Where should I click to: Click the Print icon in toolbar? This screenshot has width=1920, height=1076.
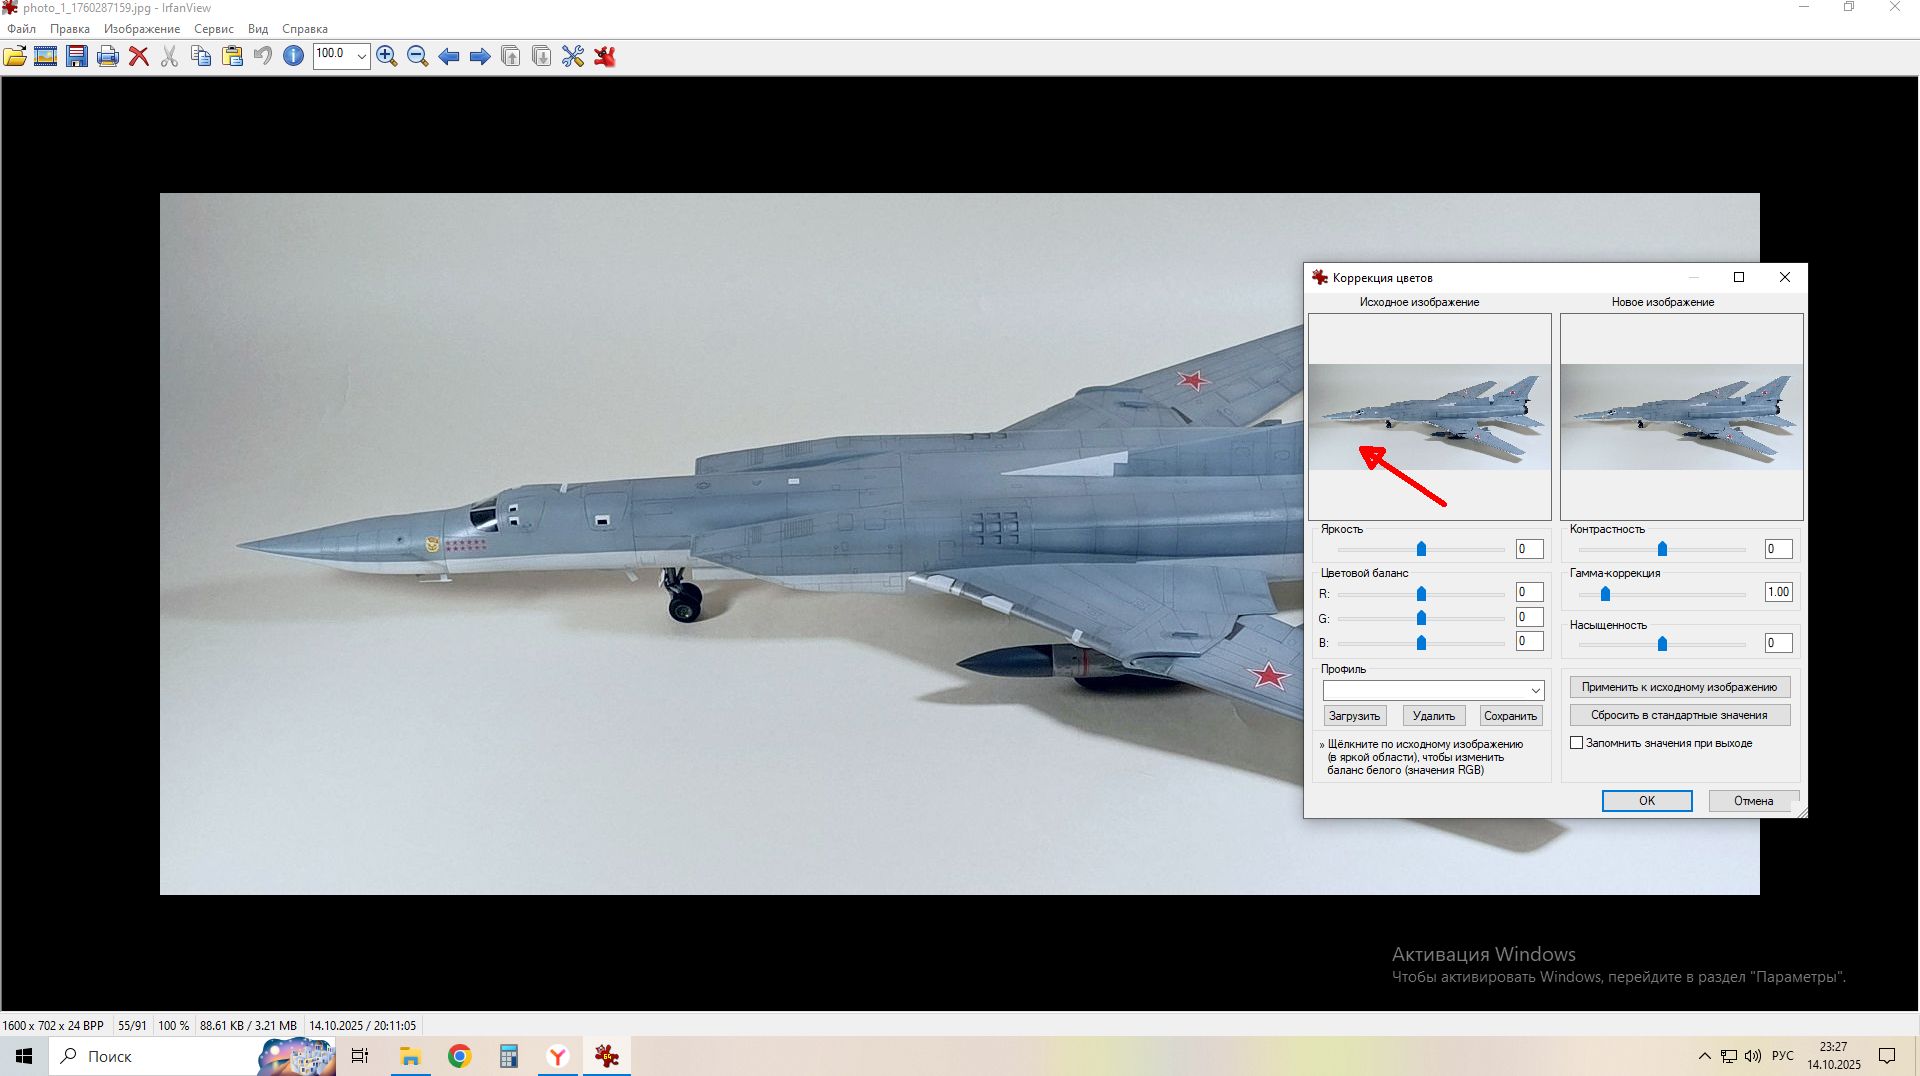click(108, 57)
